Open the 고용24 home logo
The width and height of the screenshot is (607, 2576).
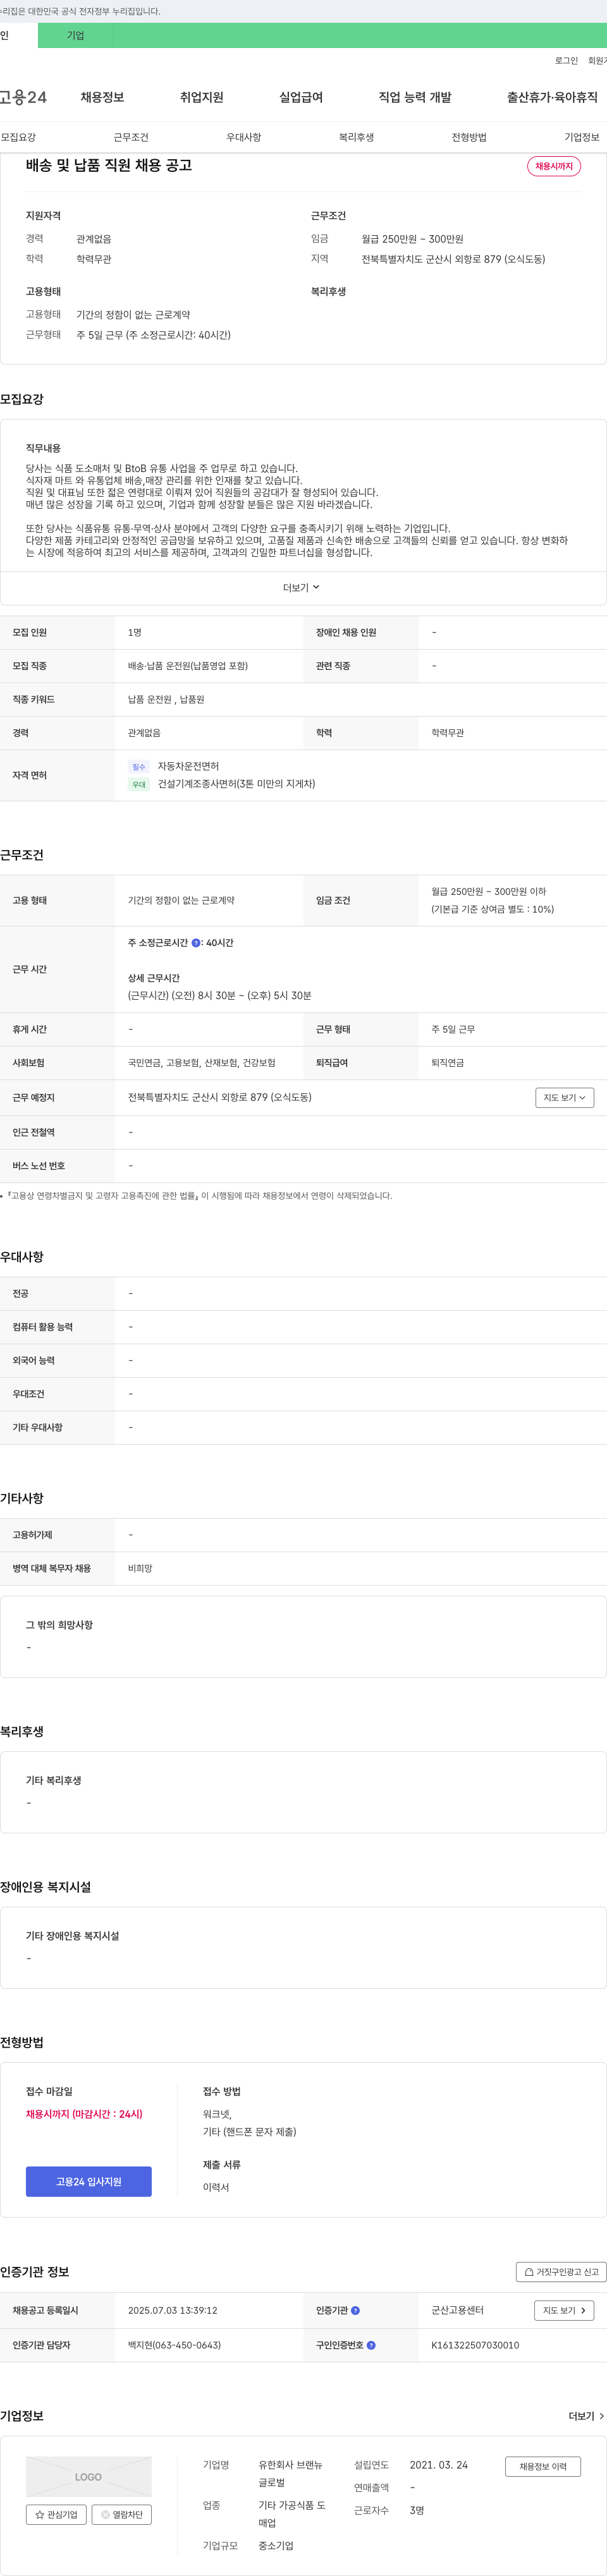click(x=23, y=97)
